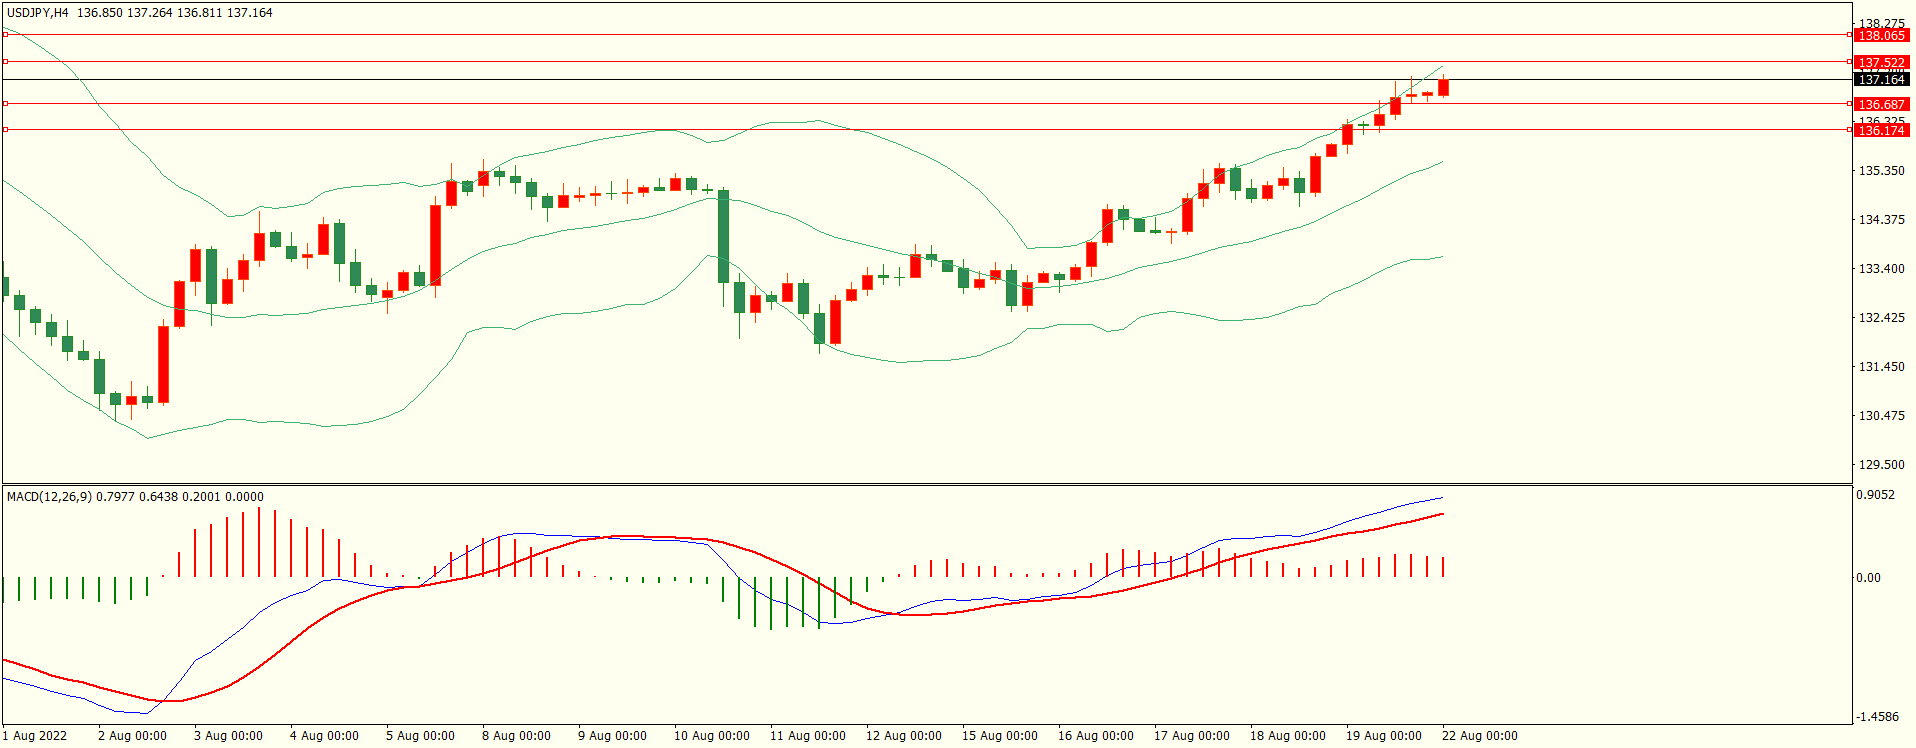1916x748 pixels.
Task: Click the 22 Aug 00:00 date label
Action: (x=1479, y=736)
